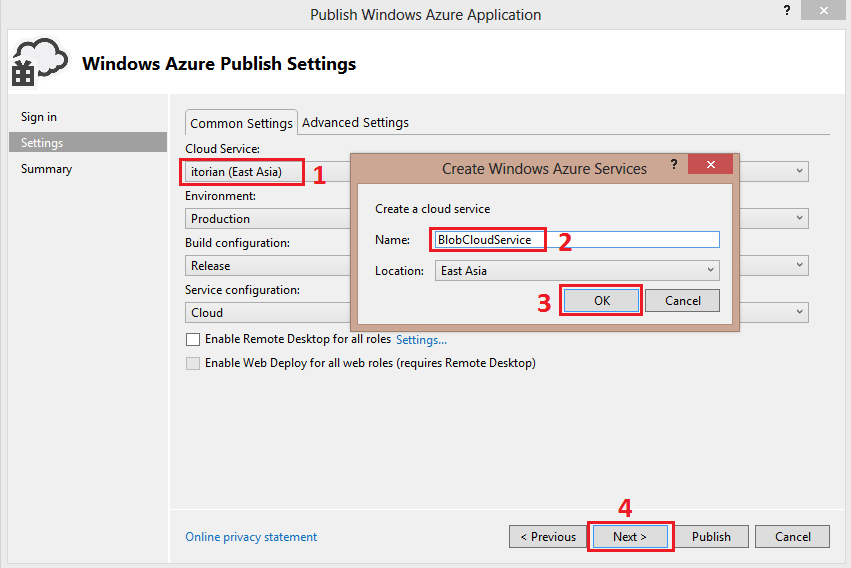851x568 pixels.
Task: Click the help question mark in dialog title
Action: 673,165
